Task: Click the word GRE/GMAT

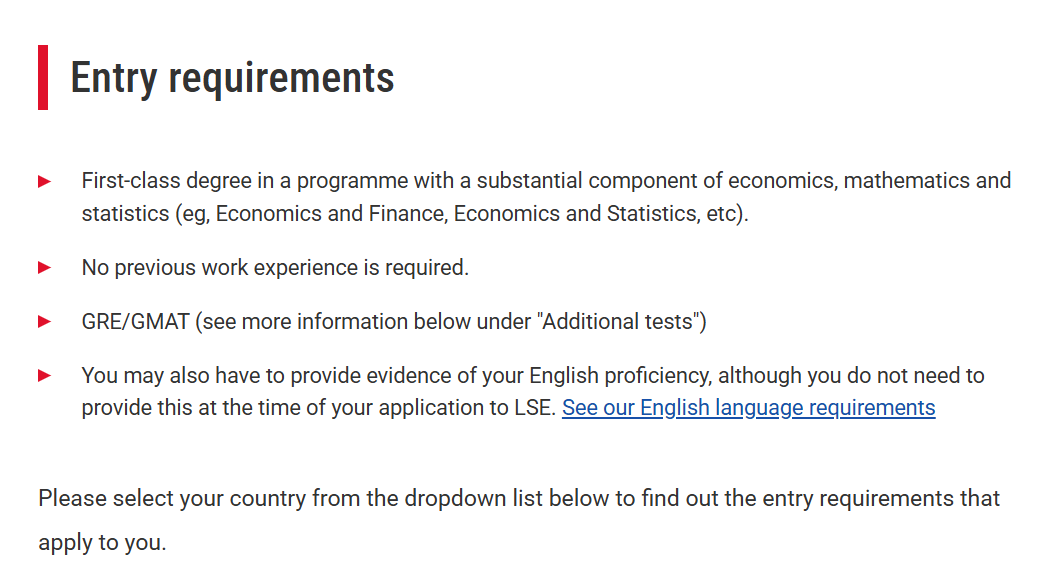Action: (136, 322)
